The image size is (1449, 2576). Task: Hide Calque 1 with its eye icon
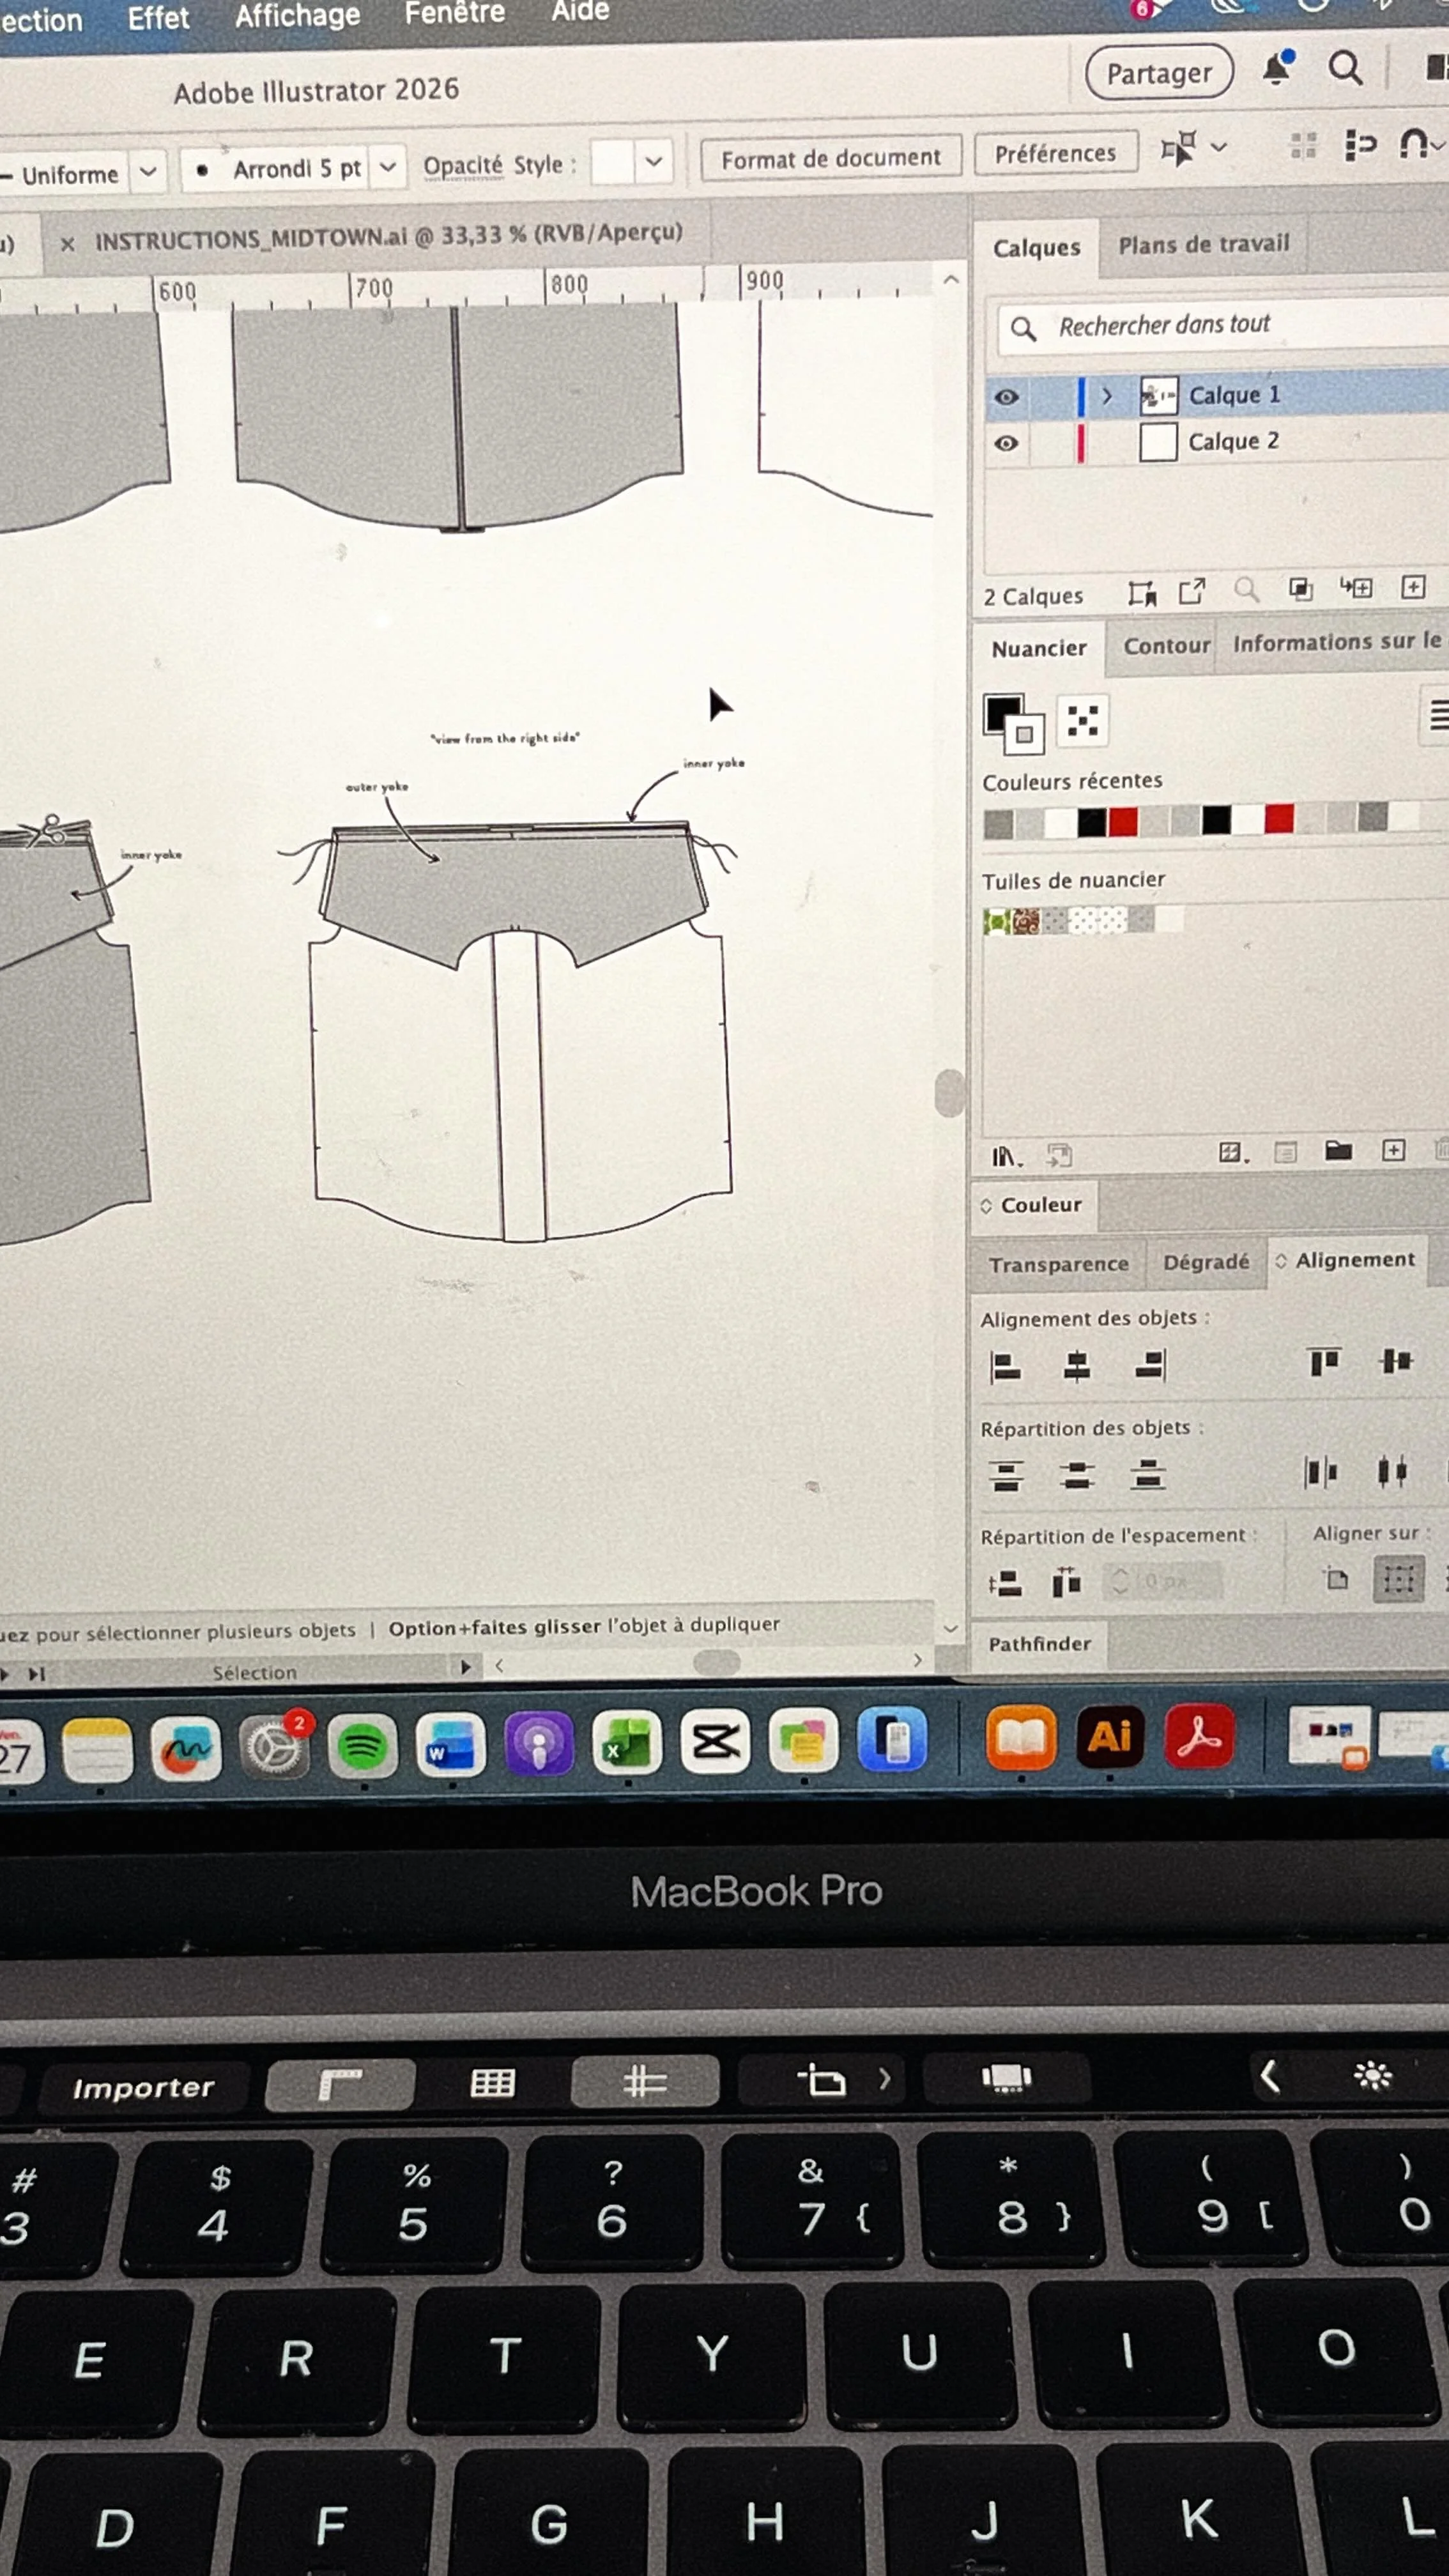point(1006,397)
